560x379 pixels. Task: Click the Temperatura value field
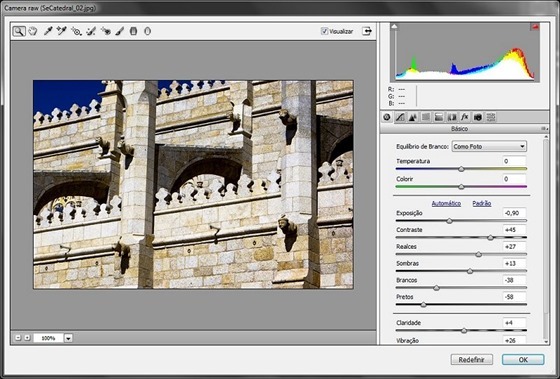[514, 161]
